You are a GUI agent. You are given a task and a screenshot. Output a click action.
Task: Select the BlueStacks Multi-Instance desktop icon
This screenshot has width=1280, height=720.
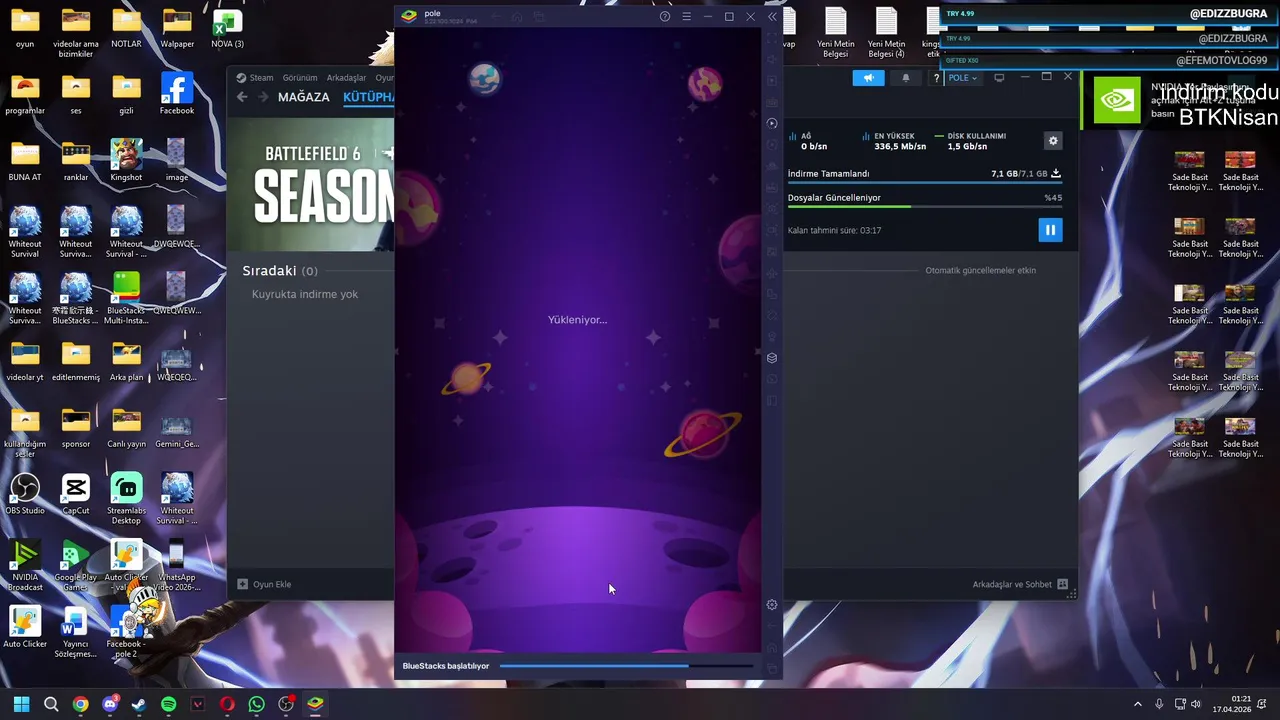pyautogui.click(x=126, y=298)
